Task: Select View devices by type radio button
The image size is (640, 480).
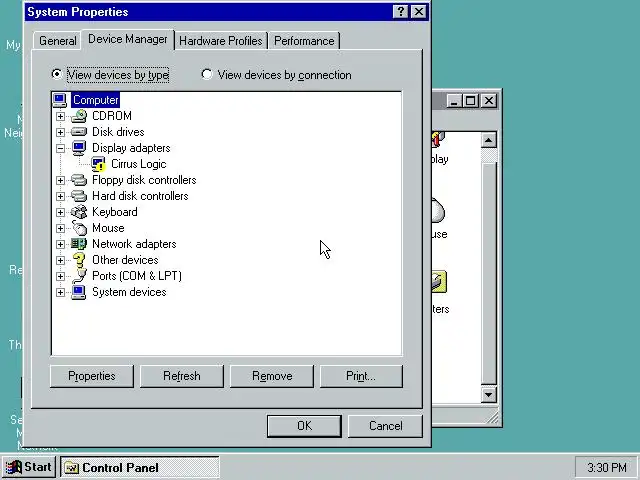Action: [56, 74]
